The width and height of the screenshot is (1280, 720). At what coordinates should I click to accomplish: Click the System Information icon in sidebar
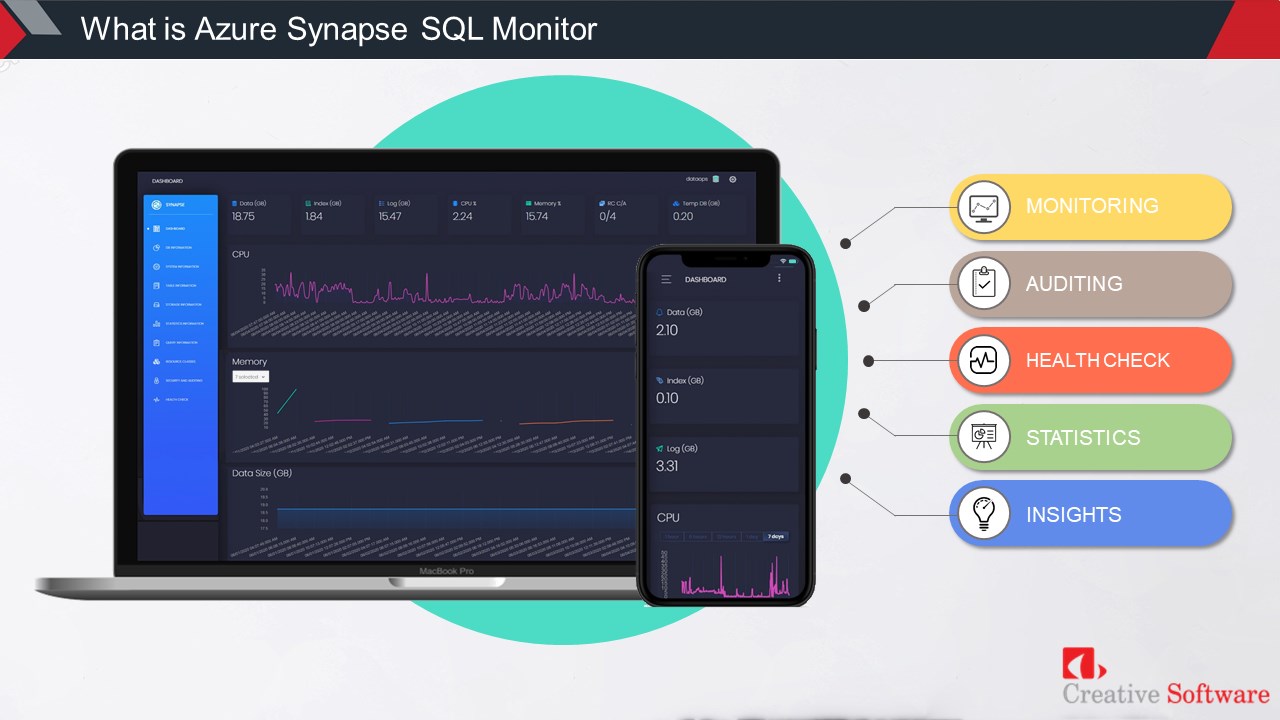point(156,266)
